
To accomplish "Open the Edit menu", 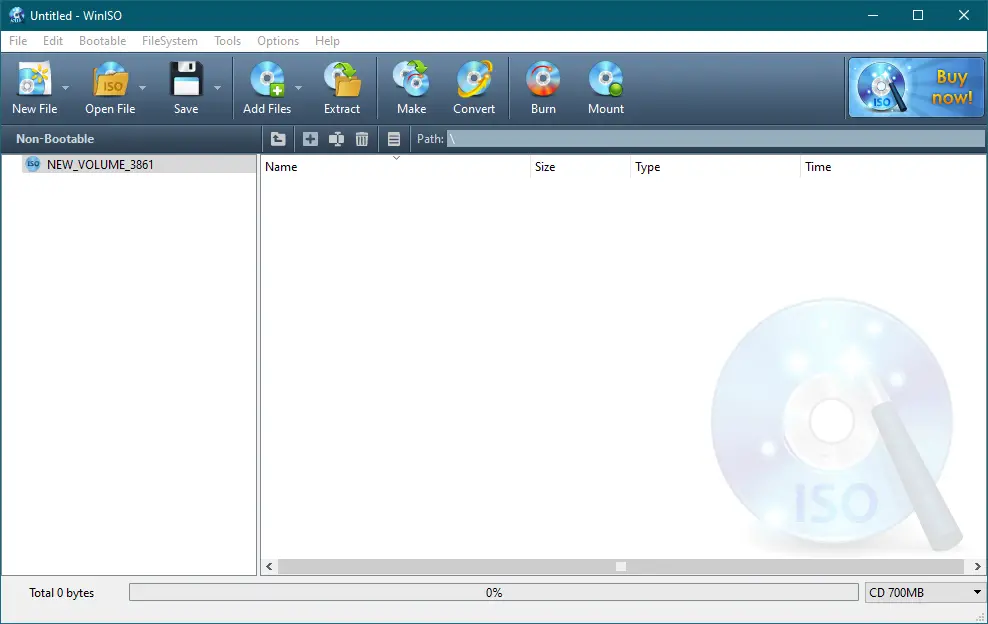I will [x=53, y=41].
